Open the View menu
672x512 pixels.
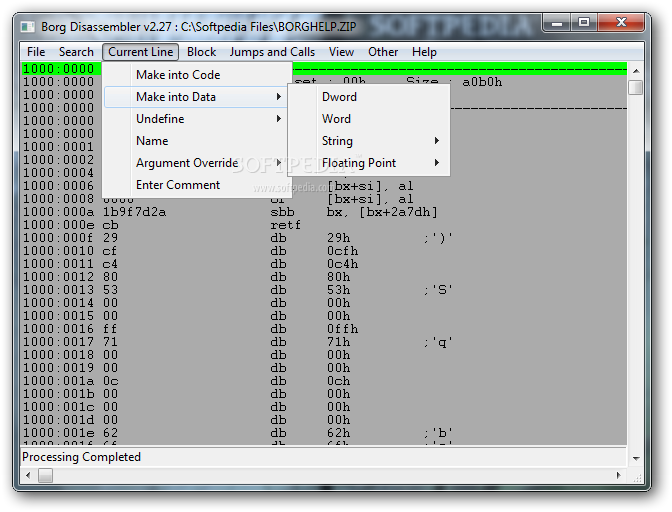click(341, 52)
